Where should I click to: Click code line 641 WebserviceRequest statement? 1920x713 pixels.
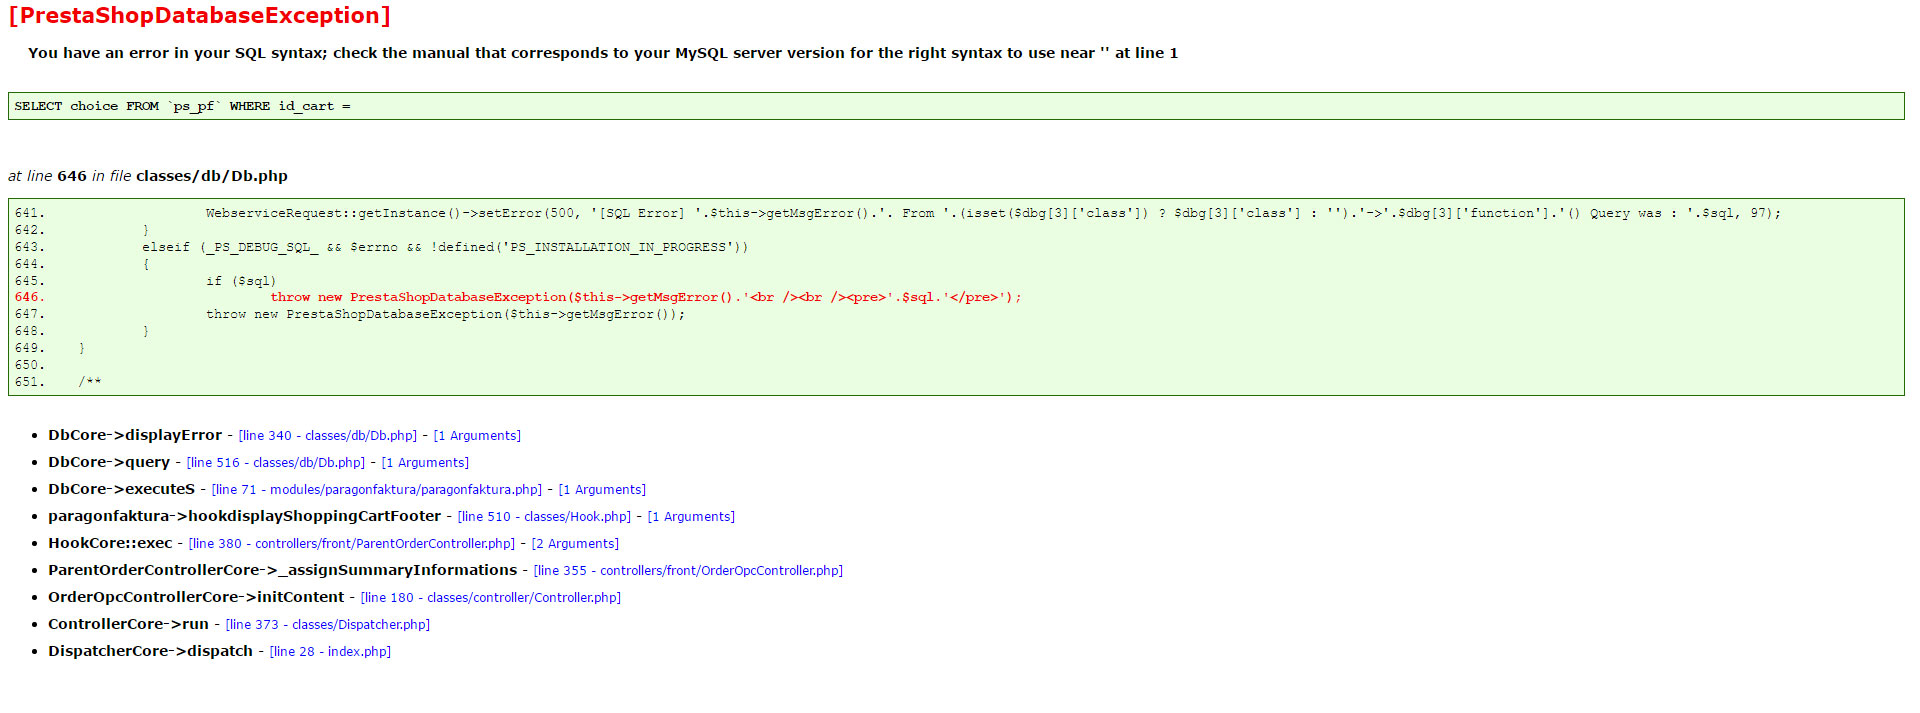[993, 214]
